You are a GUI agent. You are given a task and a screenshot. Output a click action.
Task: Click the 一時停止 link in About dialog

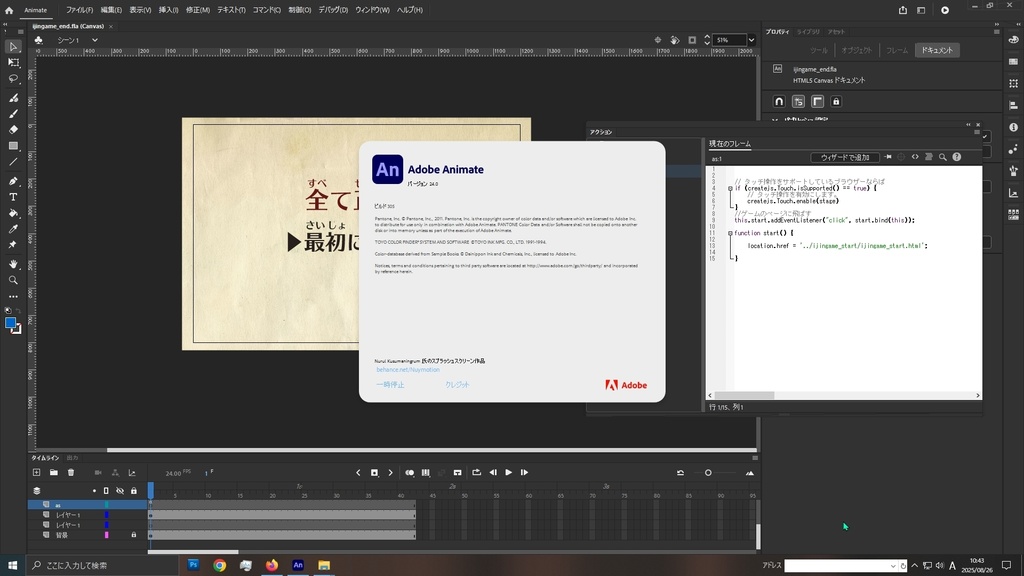(390, 385)
